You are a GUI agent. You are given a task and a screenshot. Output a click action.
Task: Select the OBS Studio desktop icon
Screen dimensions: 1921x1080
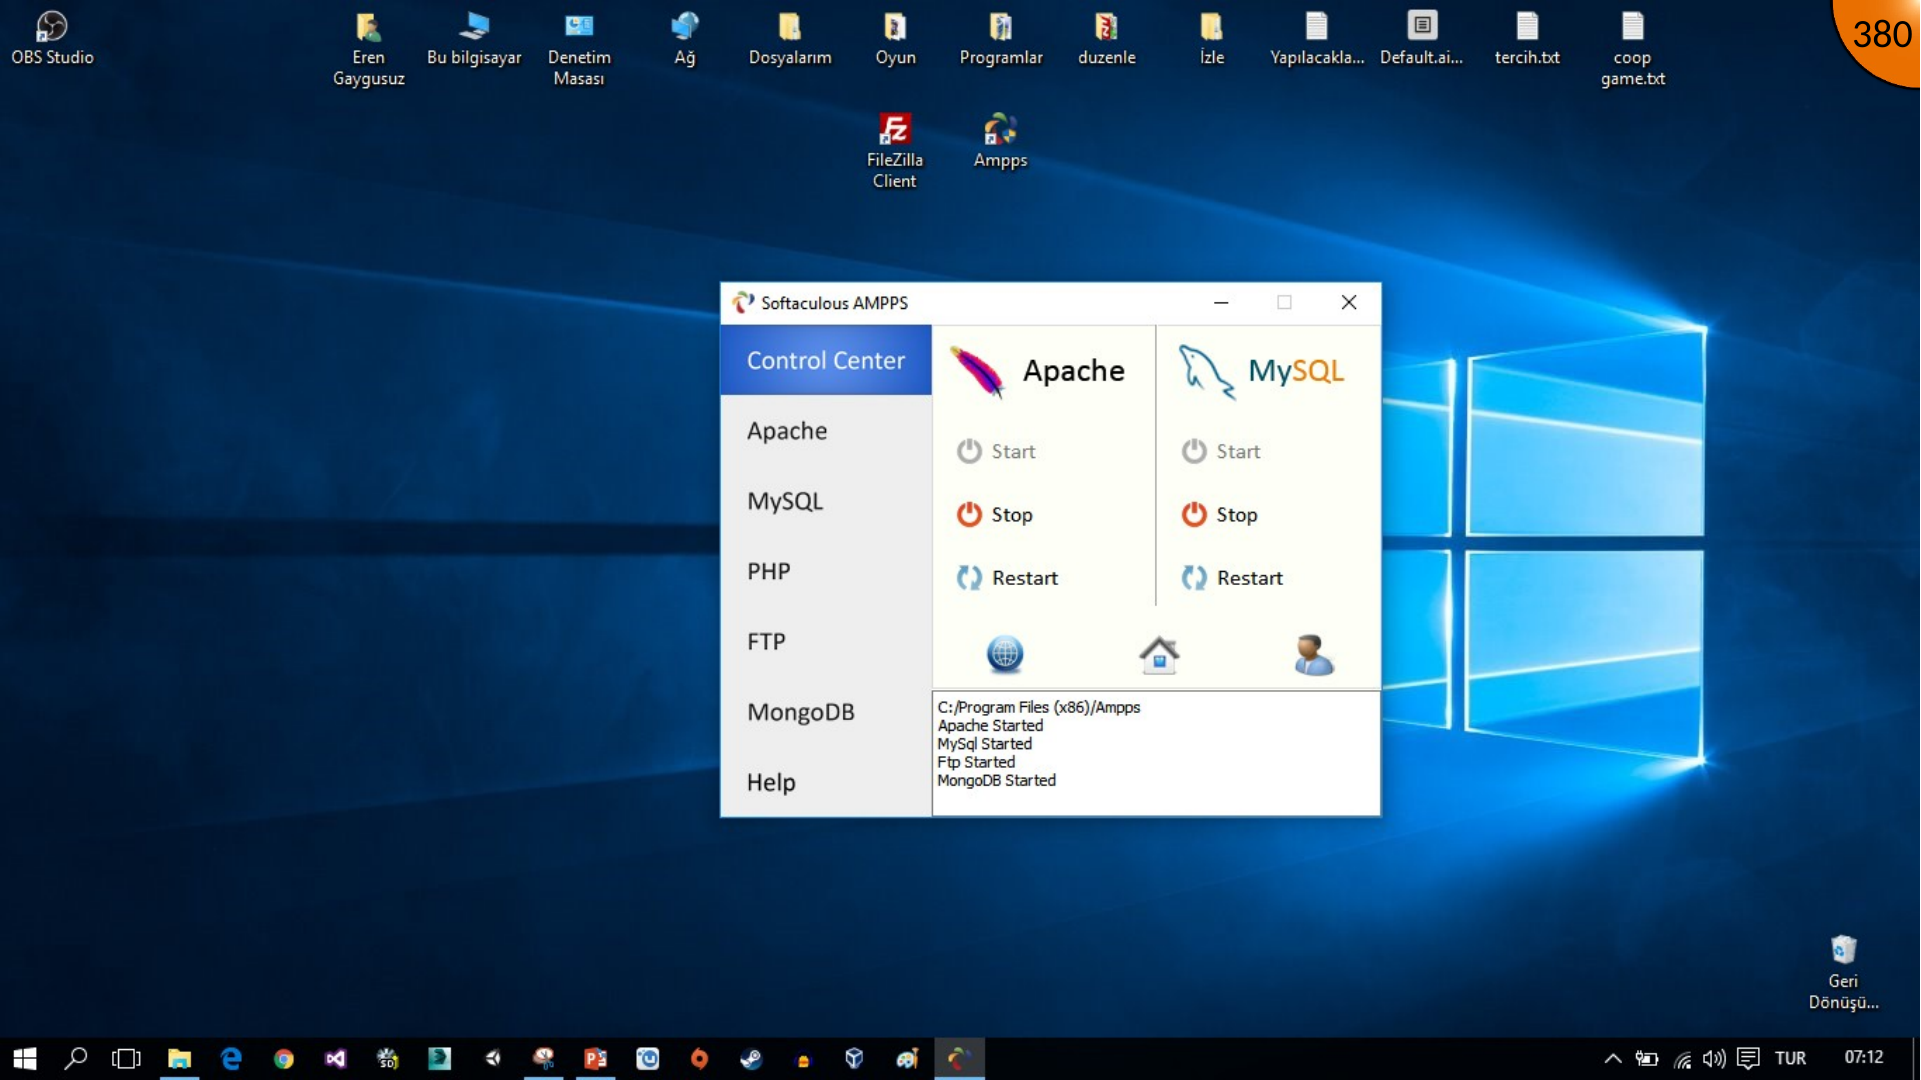point(52,38)
